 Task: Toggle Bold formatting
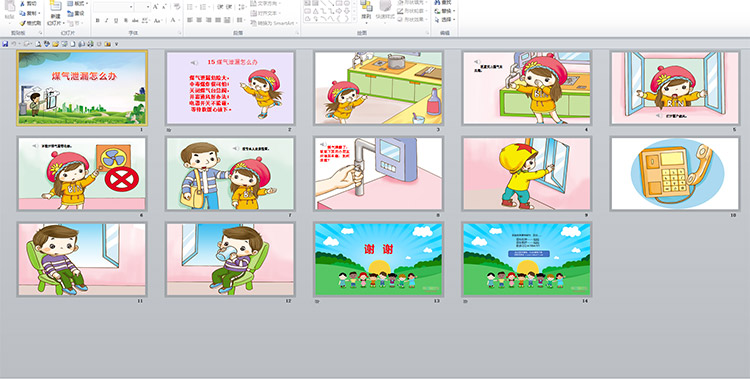tap(98, 21)
